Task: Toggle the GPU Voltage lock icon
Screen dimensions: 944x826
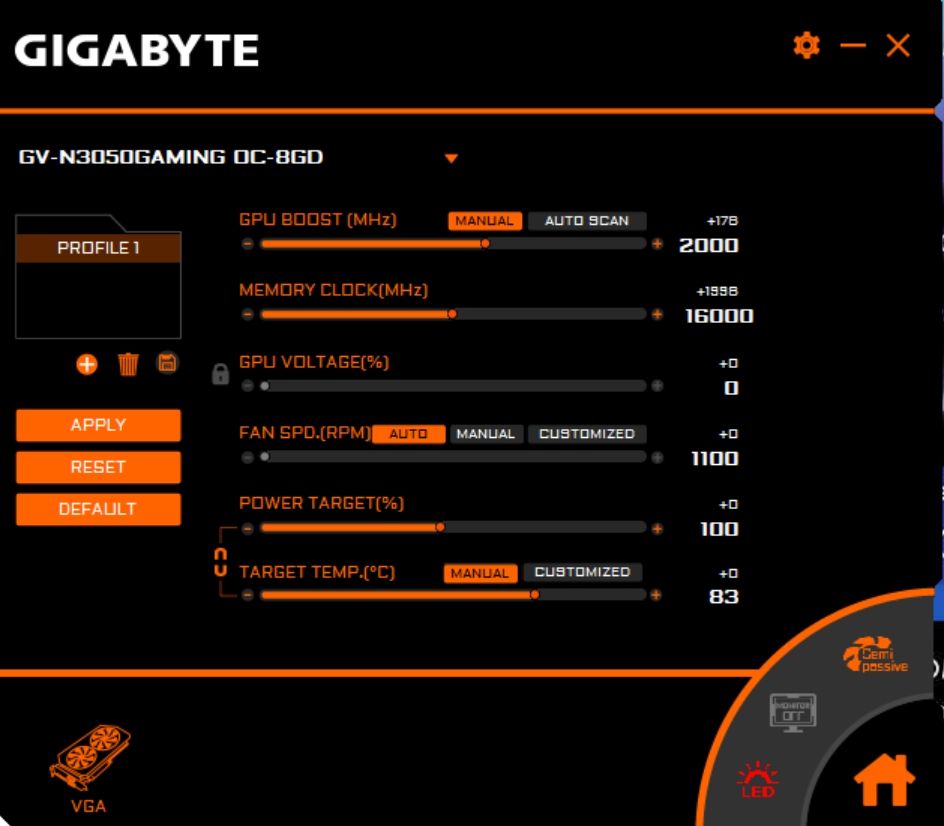Action: coord(220,374)
